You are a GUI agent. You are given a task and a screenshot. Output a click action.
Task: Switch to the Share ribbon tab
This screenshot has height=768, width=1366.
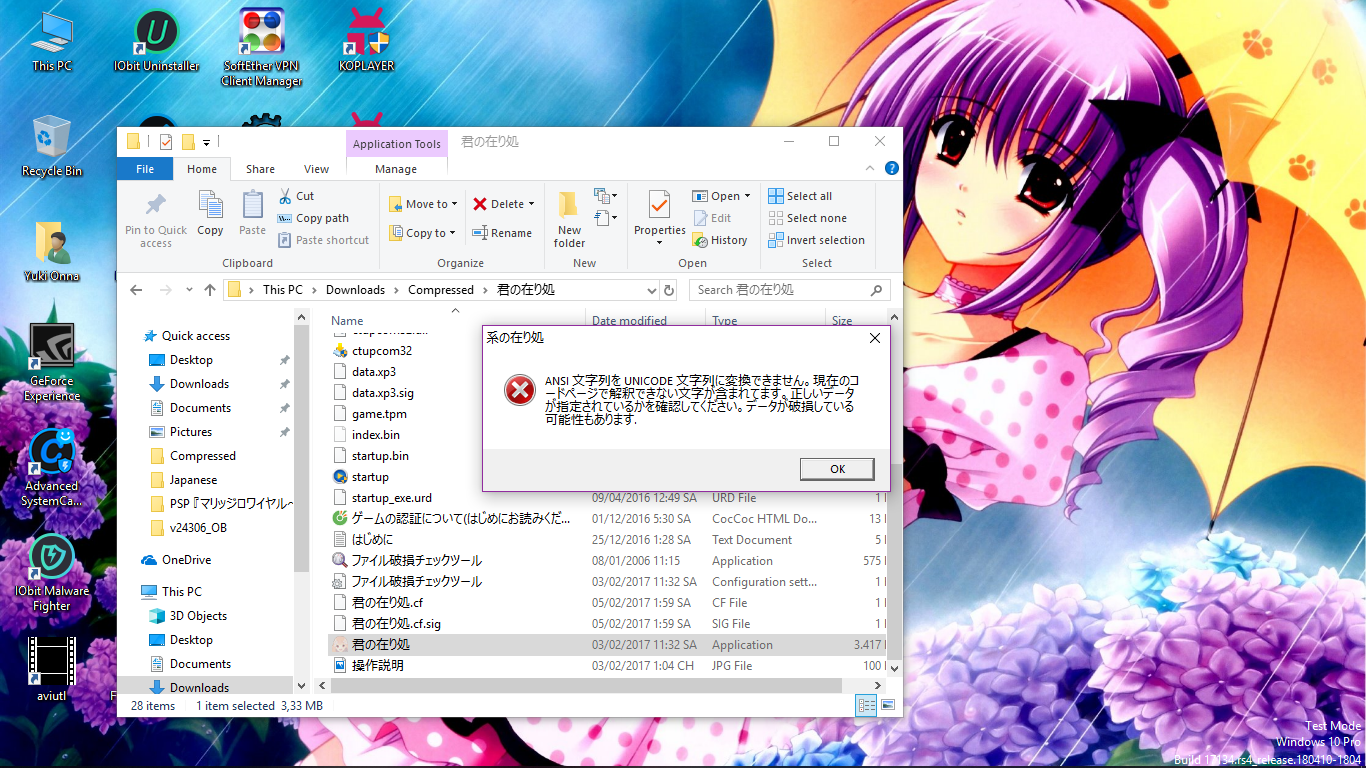260,169
